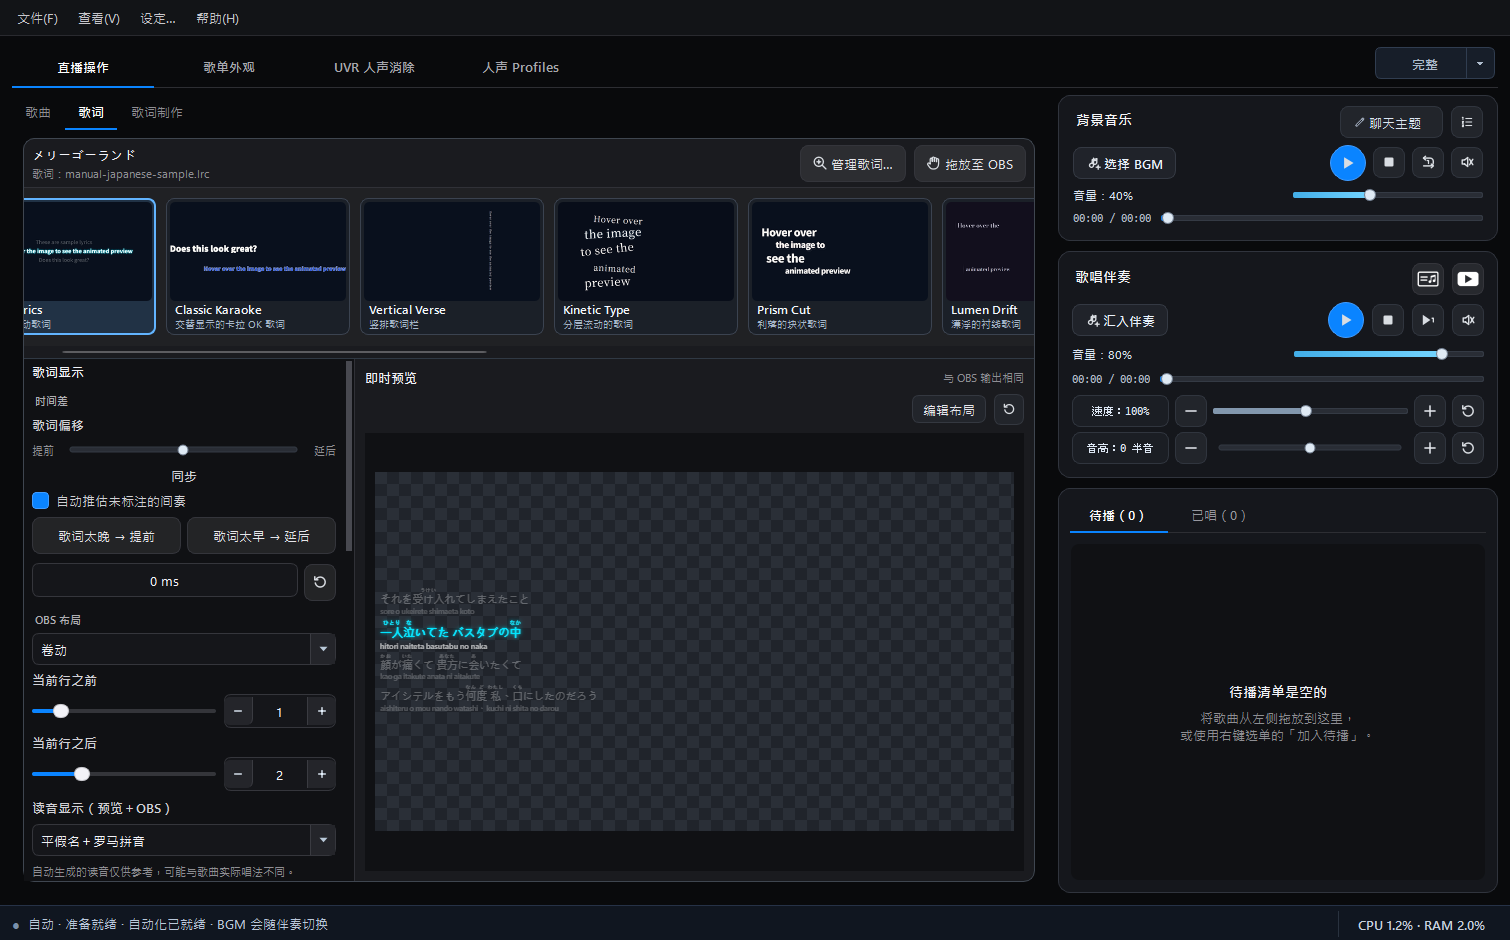Click the 编辑布局 button
This screenshot has width=1510, height=940.
[949, 410]
